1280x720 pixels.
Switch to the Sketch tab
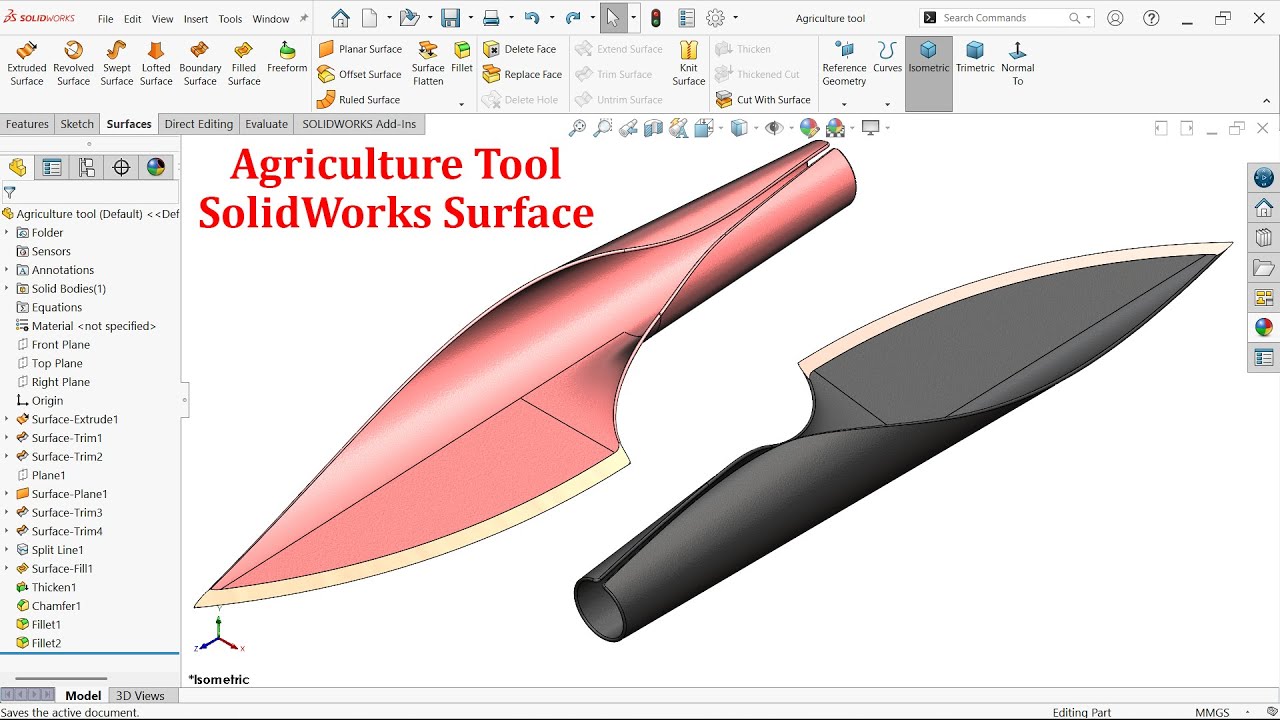click(x=77, y=124)
